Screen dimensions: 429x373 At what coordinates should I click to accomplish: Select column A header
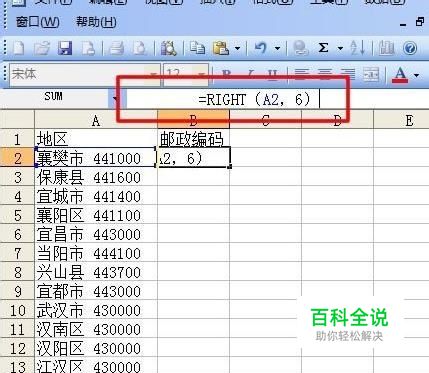tap(96, 120)
